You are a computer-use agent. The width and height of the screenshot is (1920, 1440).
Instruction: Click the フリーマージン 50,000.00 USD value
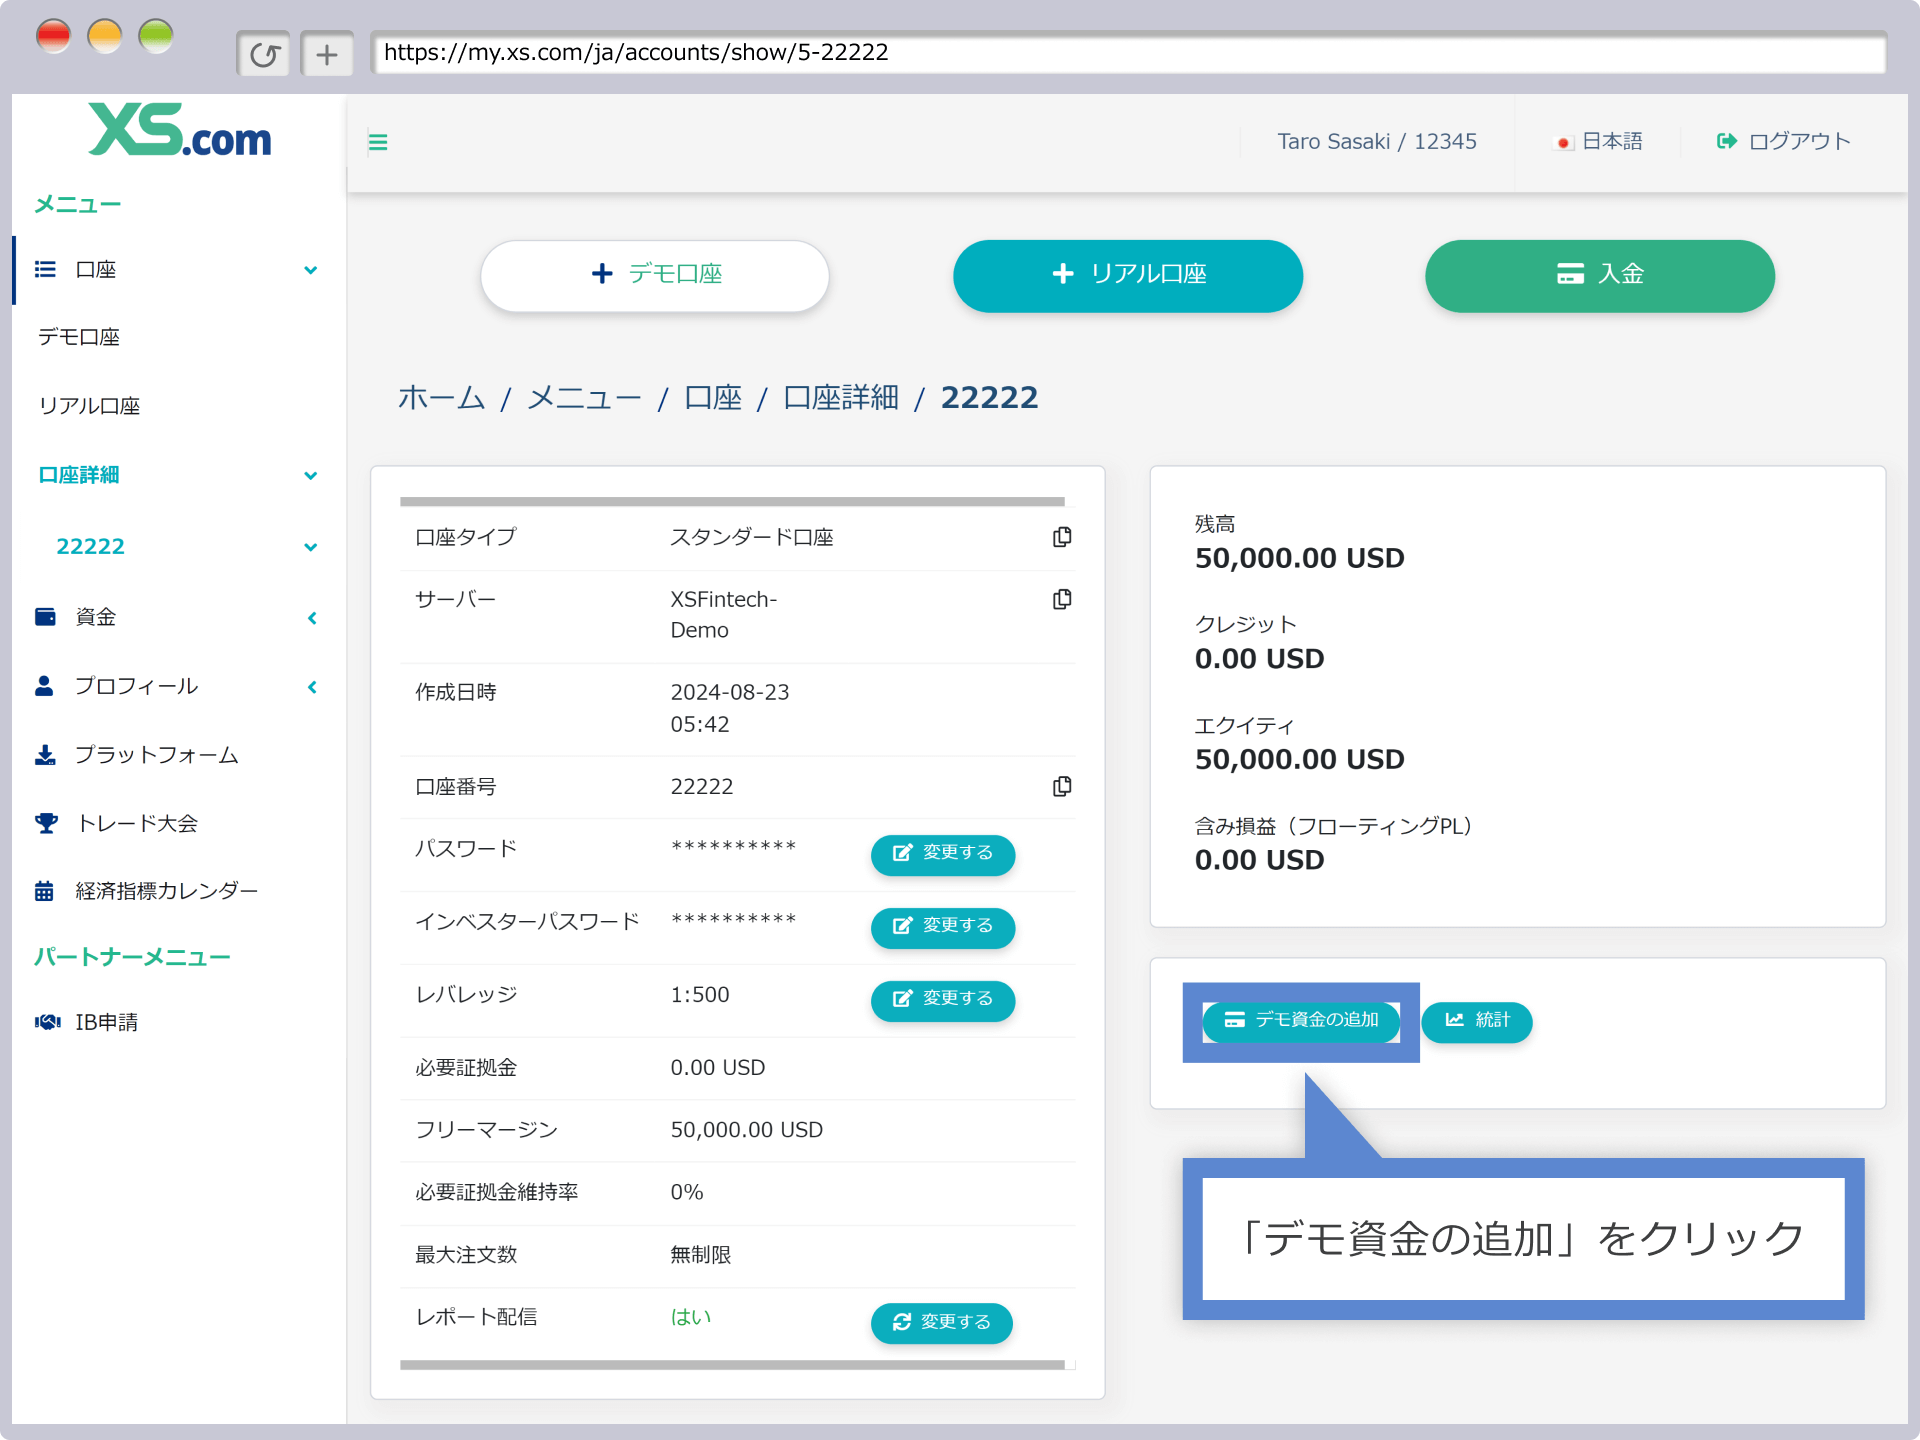click(x=746, y=1130)
